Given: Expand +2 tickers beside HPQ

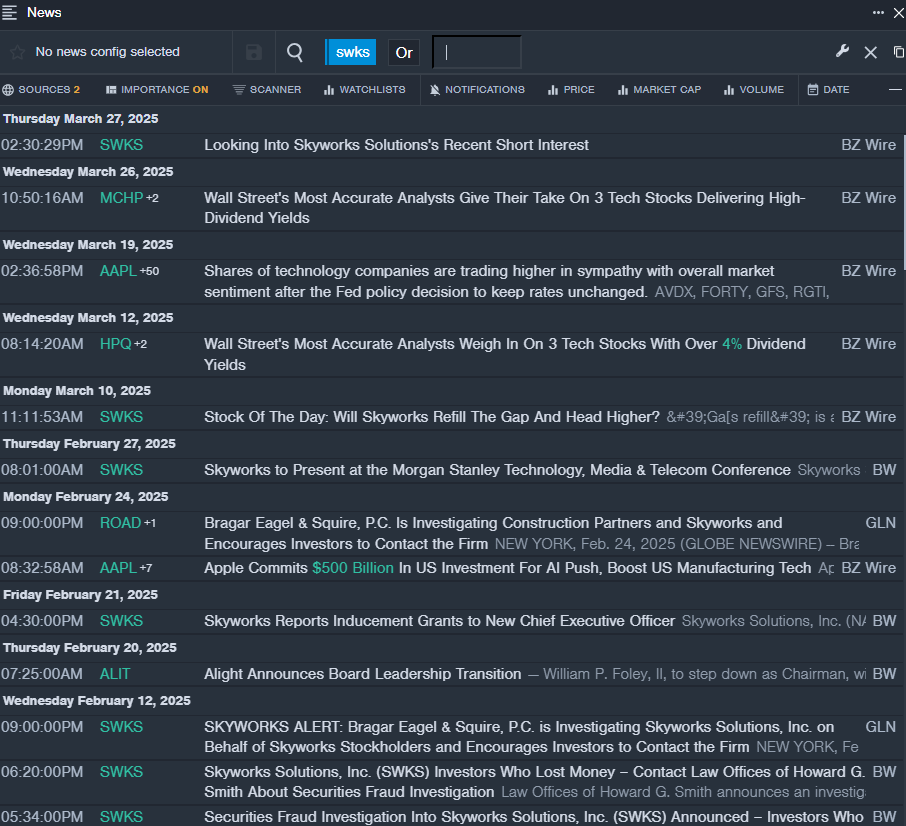Looking at the screenshot, I should pyautogui.click(x=140, y=344).
